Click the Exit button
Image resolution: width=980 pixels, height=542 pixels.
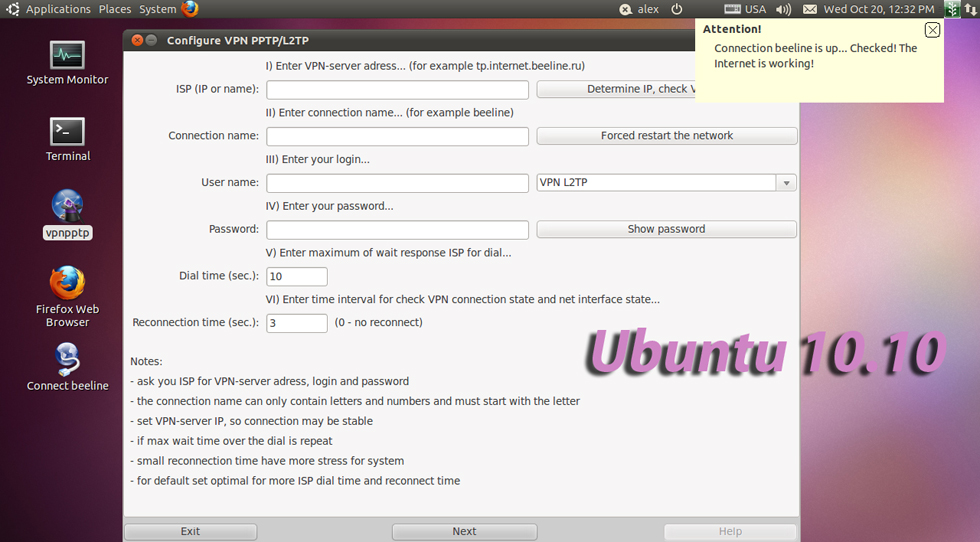tap(191, 531)
